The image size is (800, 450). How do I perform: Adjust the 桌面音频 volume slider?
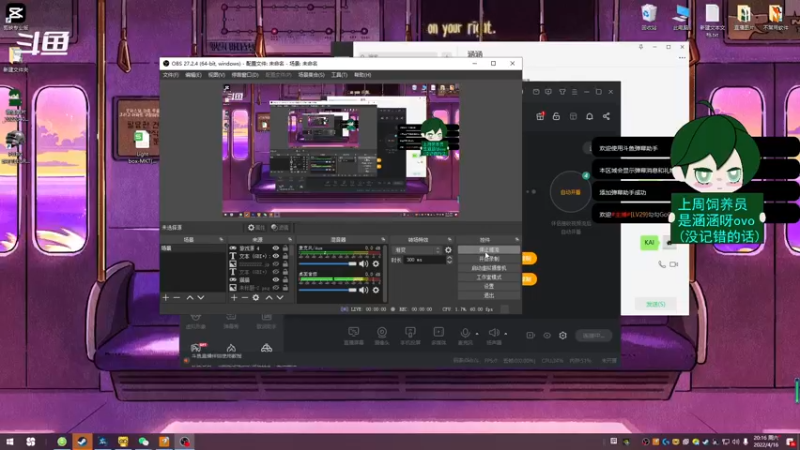(x=328, y=290)
